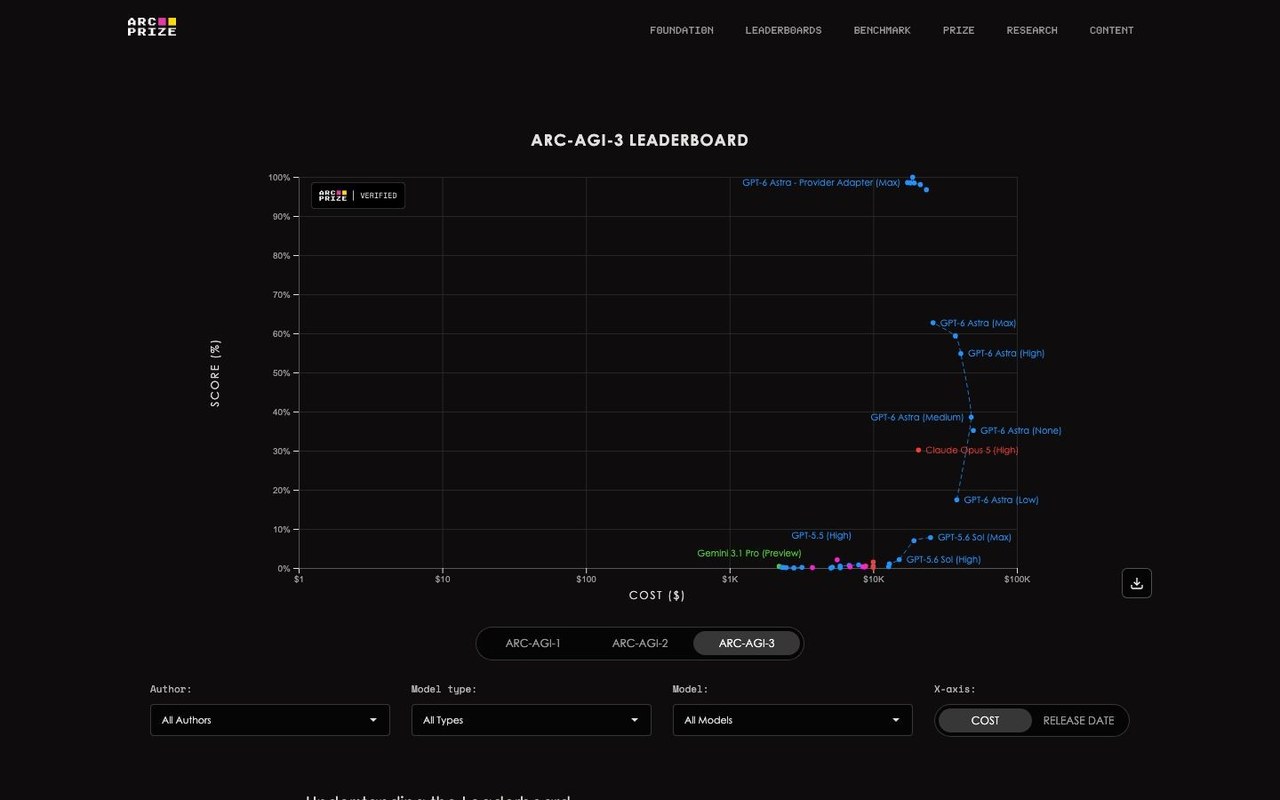Click the "GPT-5.5 (High)" chart label
Image resolution: width=1280 pixels, height=800 pixels.
coord(821,536)
